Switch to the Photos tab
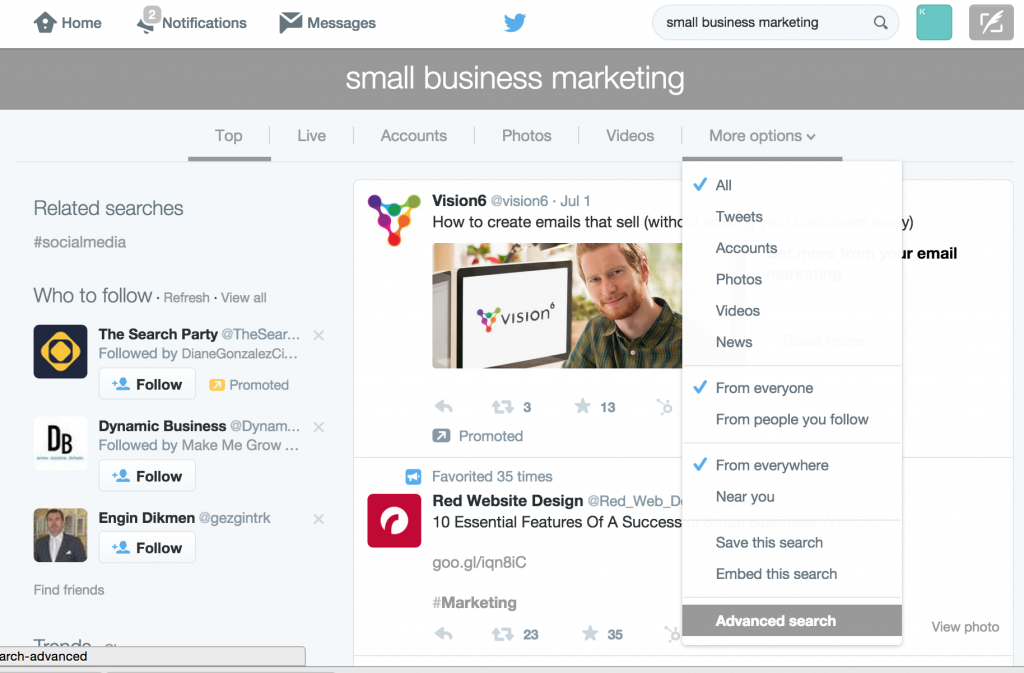This screenshot has width=1024, height=673. tap(526, 136)
